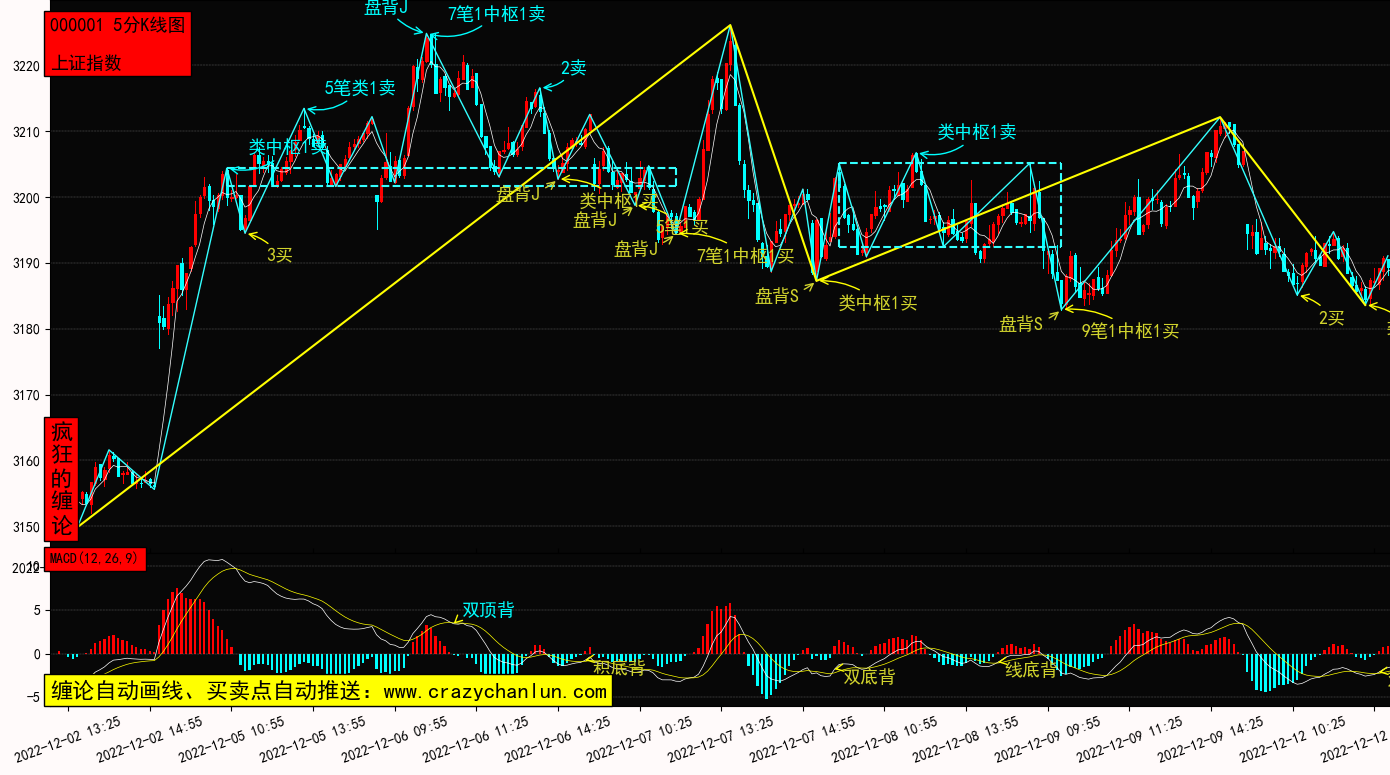Click the 3160 price axis value
Screen dimensions: 1390x775
click(x=25, y=462)
